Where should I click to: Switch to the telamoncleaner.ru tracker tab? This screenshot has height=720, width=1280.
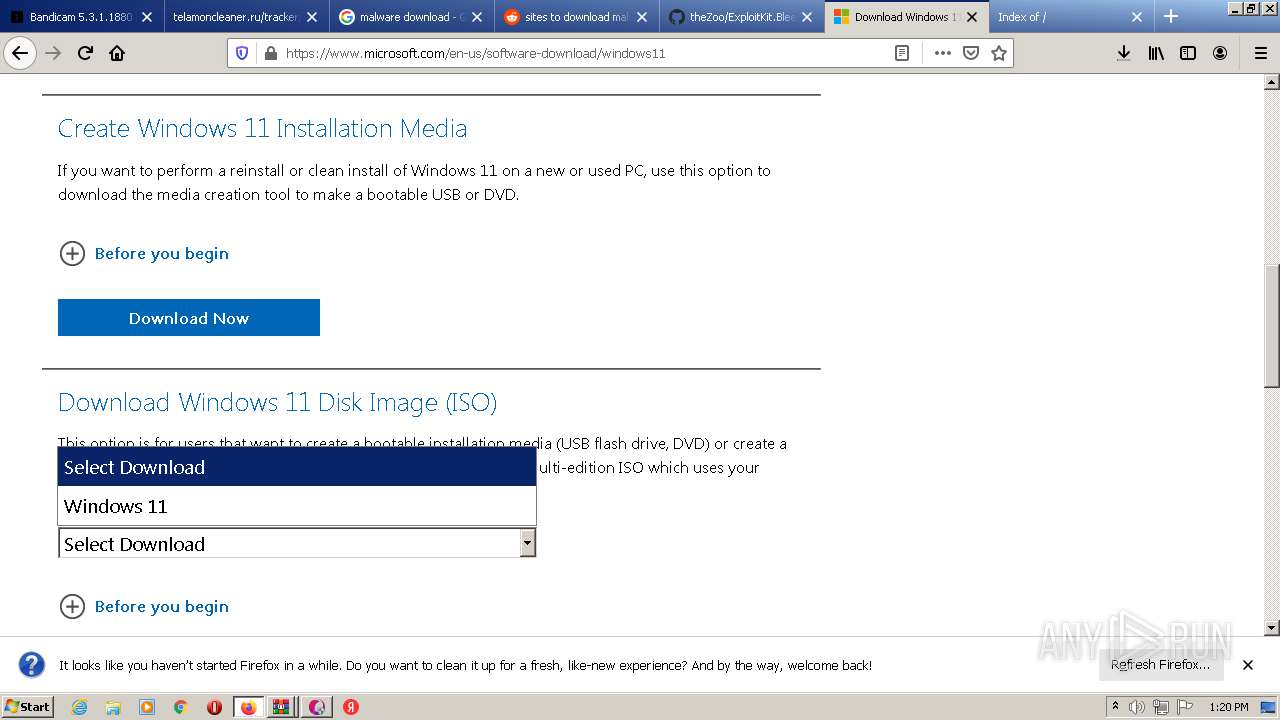tap(236, 17)
